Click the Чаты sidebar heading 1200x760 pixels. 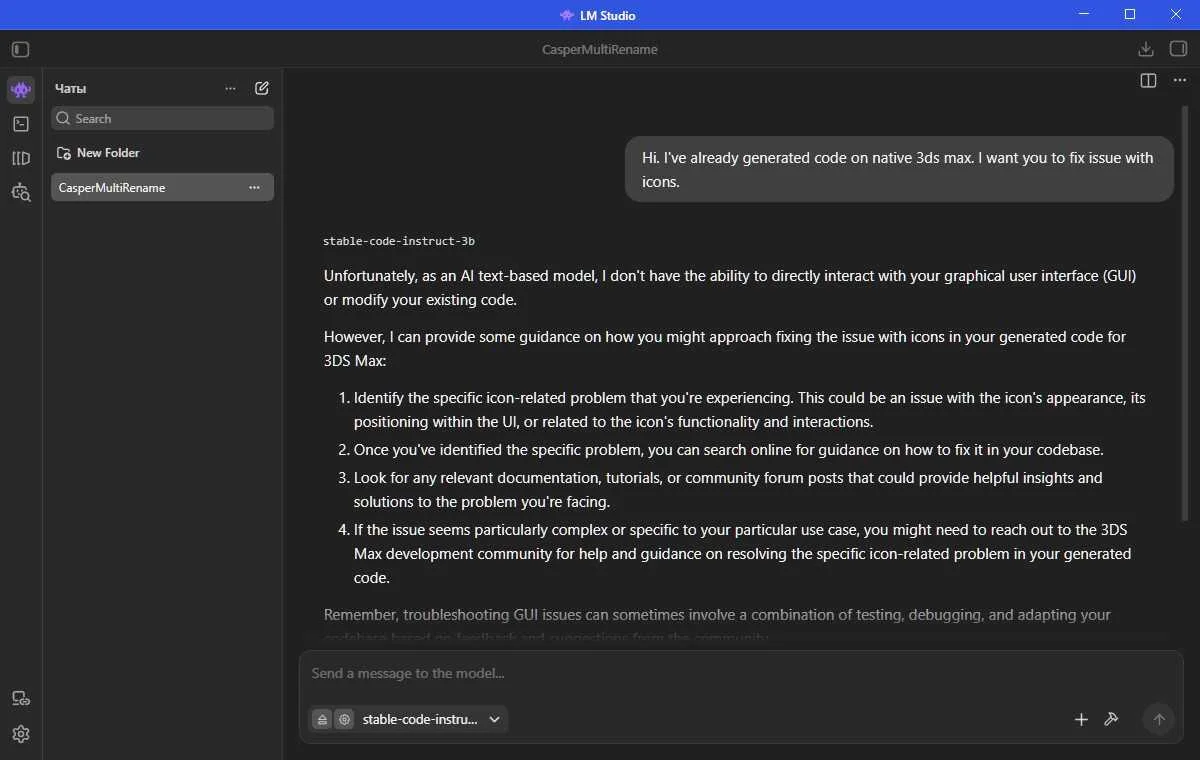(70, 88)
